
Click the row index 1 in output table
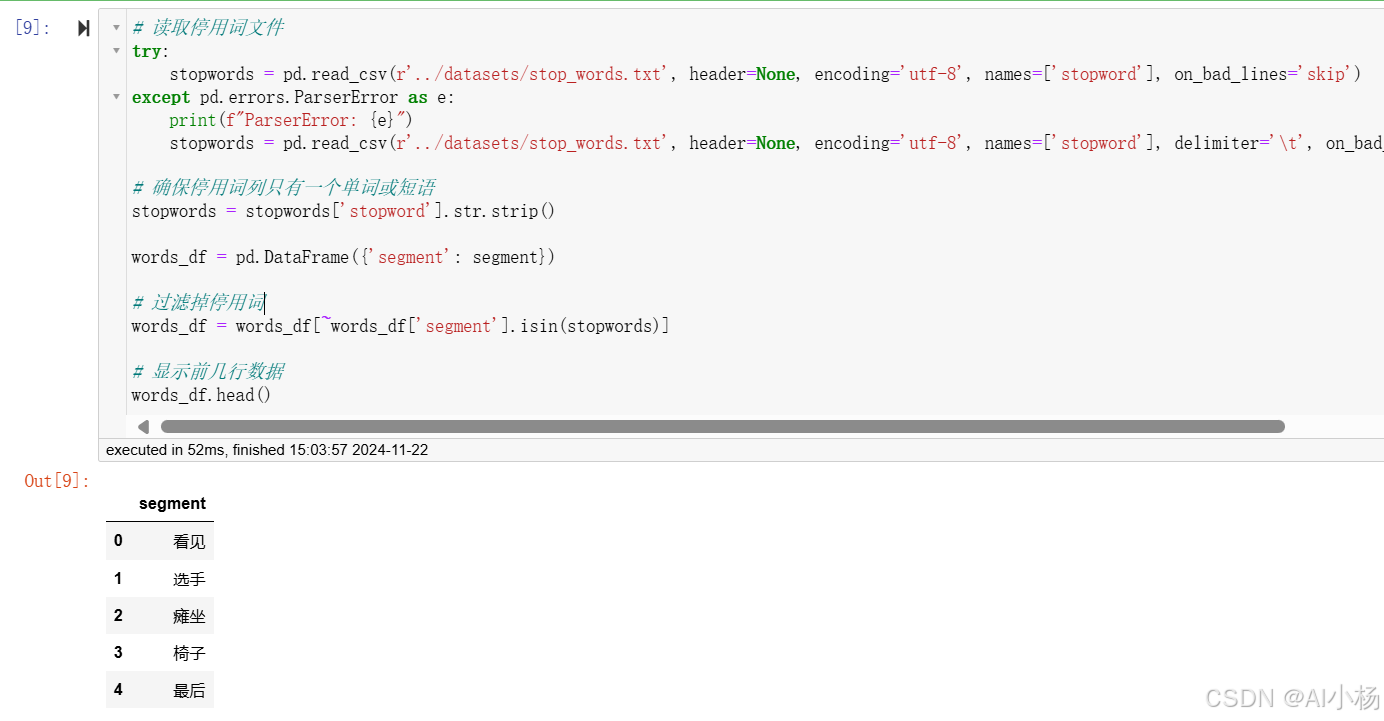pyautogui.click(x=118, y=579)
